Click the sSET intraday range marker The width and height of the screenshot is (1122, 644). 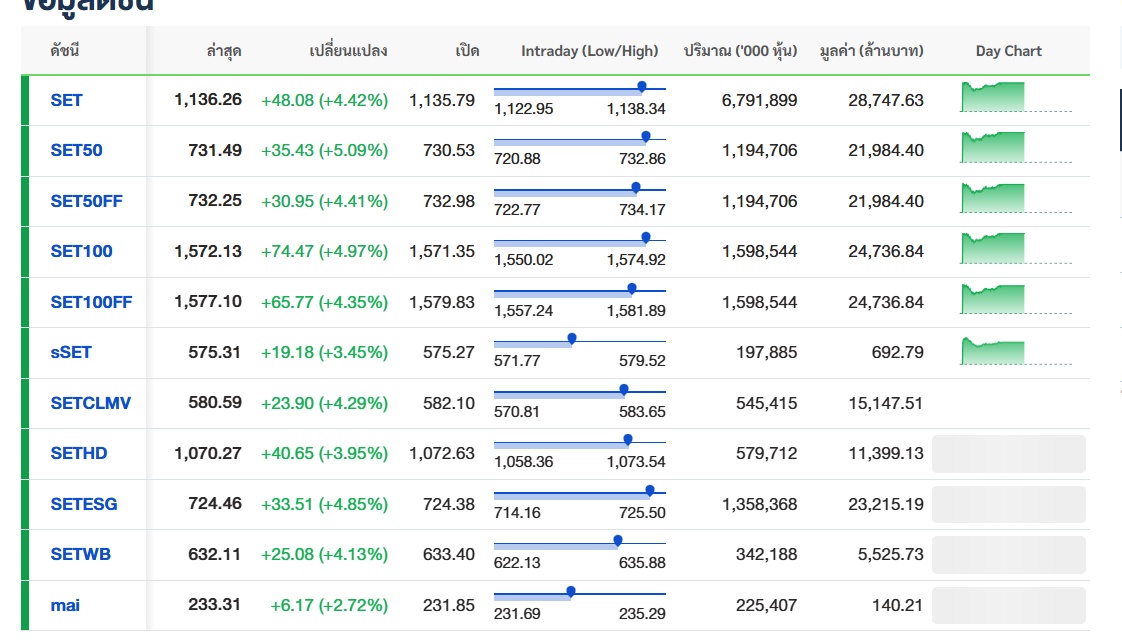click(572, 338)
